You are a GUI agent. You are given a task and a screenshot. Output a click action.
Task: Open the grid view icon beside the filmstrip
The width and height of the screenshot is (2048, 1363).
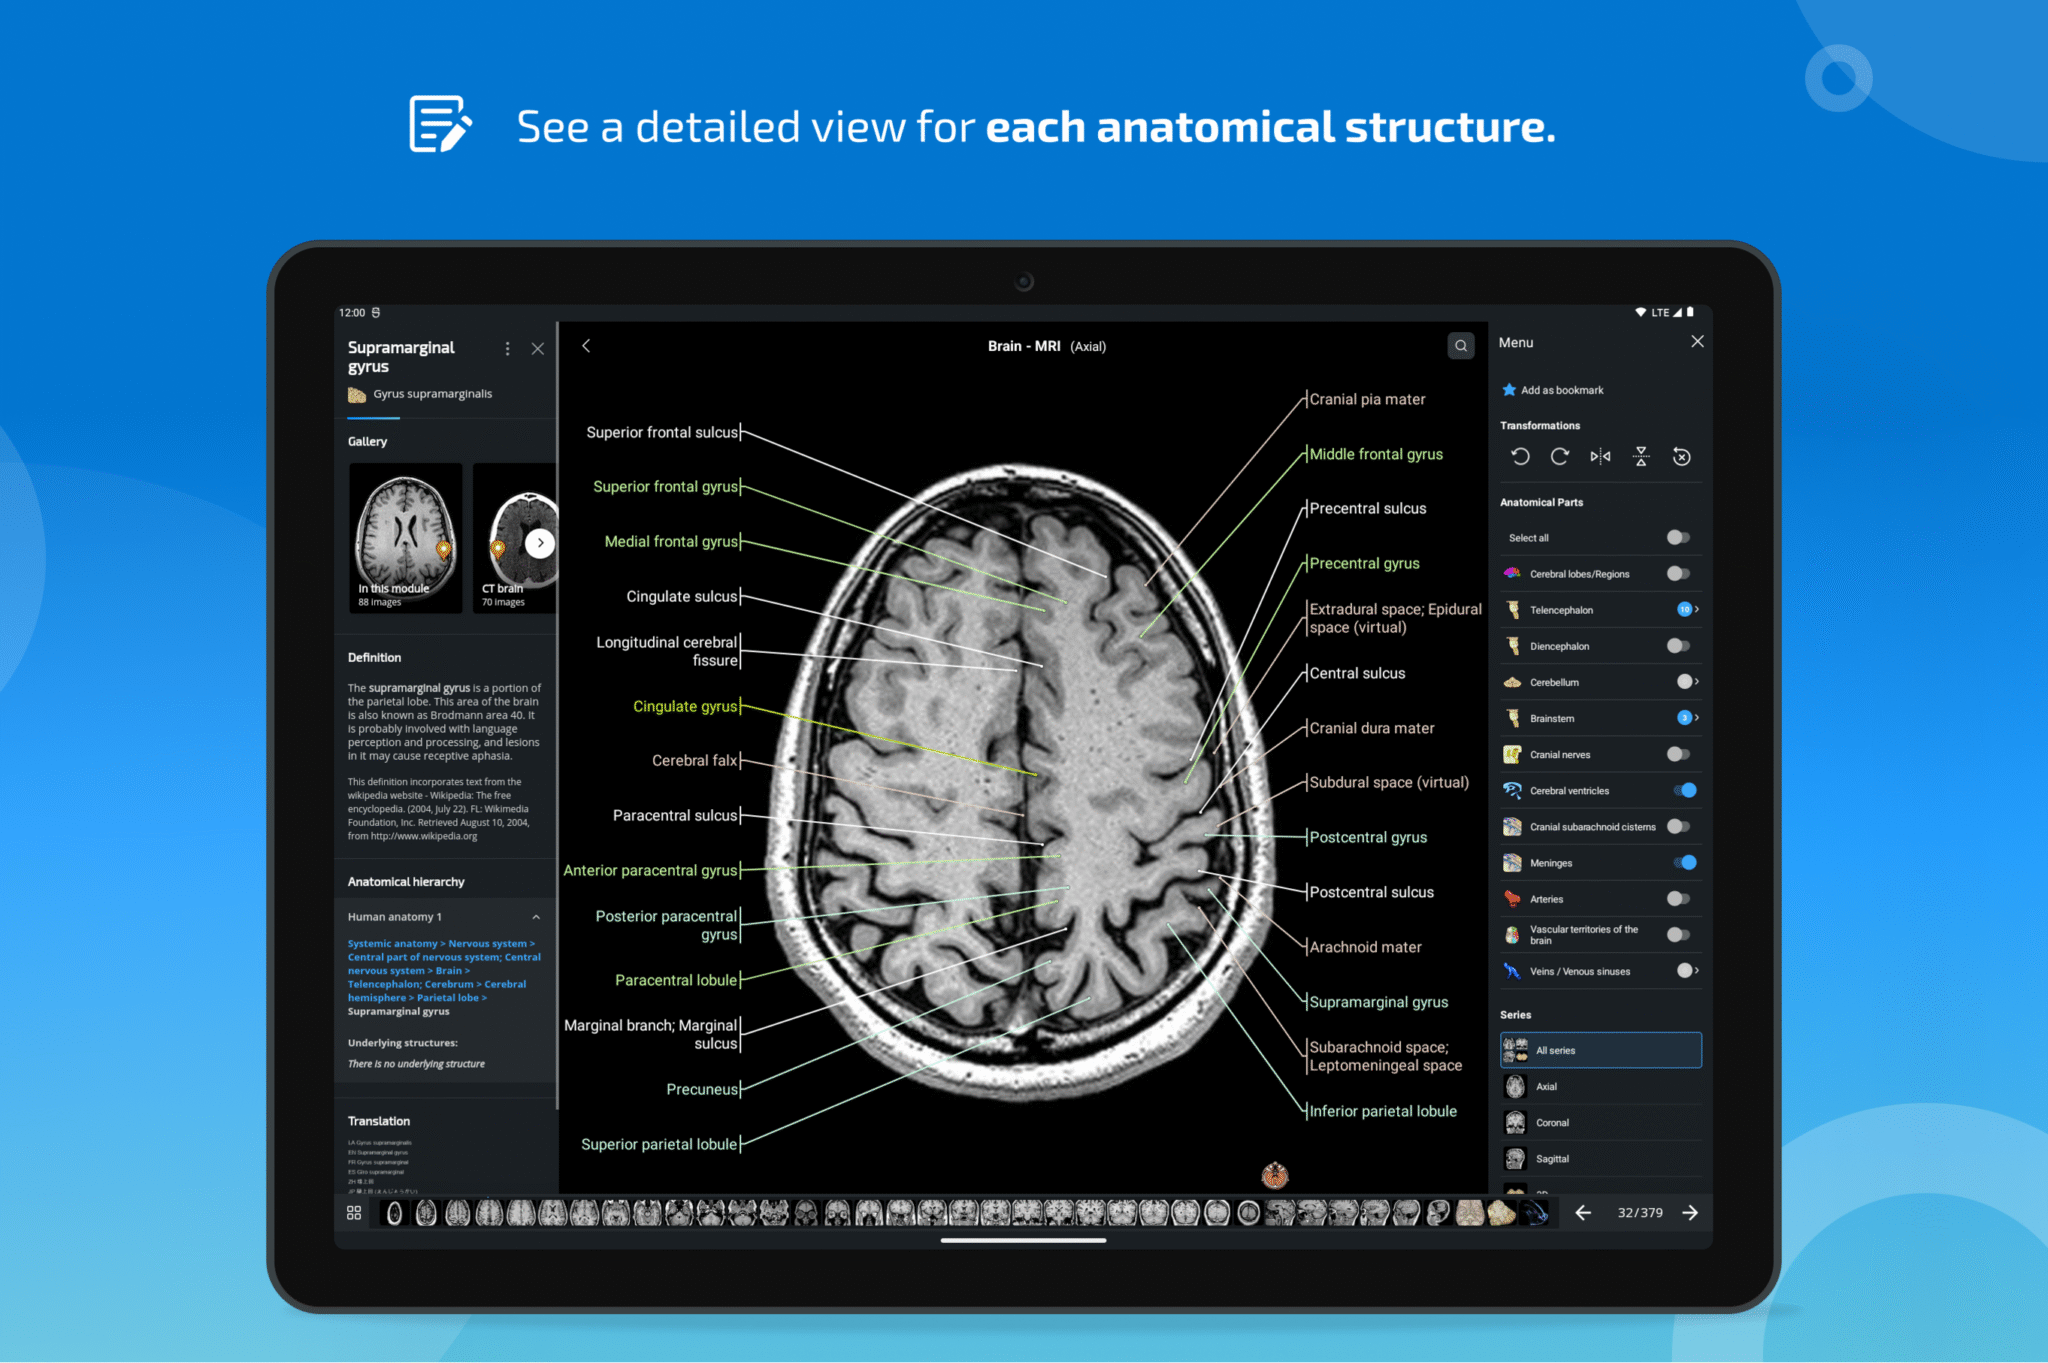[x=354, y=1212]
